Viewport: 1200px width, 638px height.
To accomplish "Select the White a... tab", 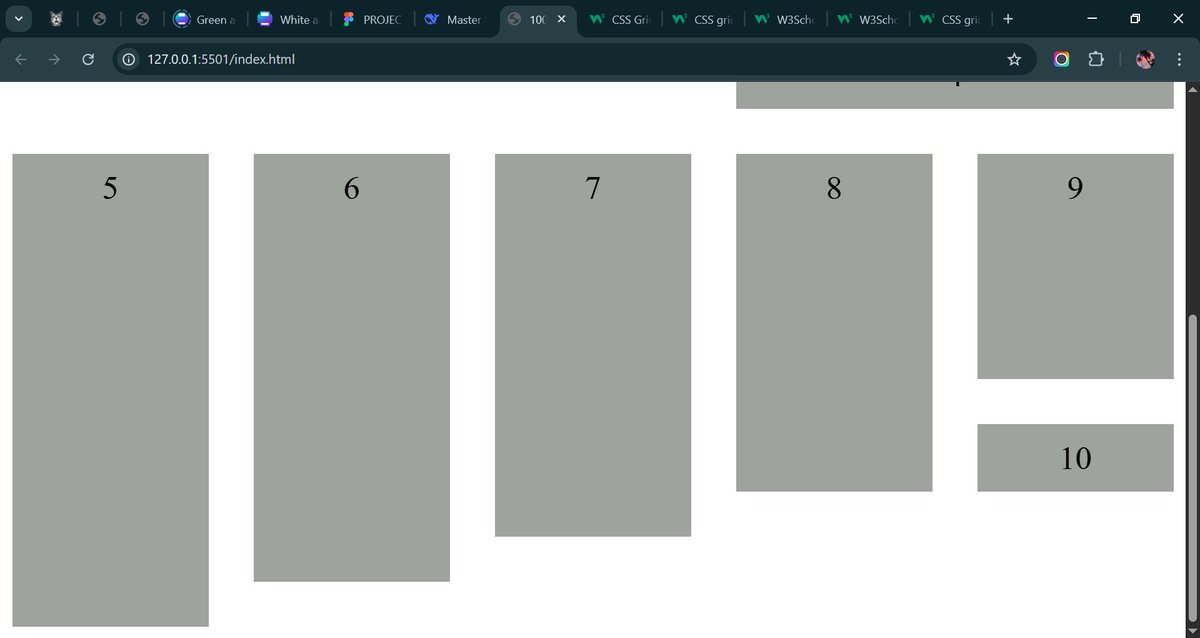I will click(288, 18).
